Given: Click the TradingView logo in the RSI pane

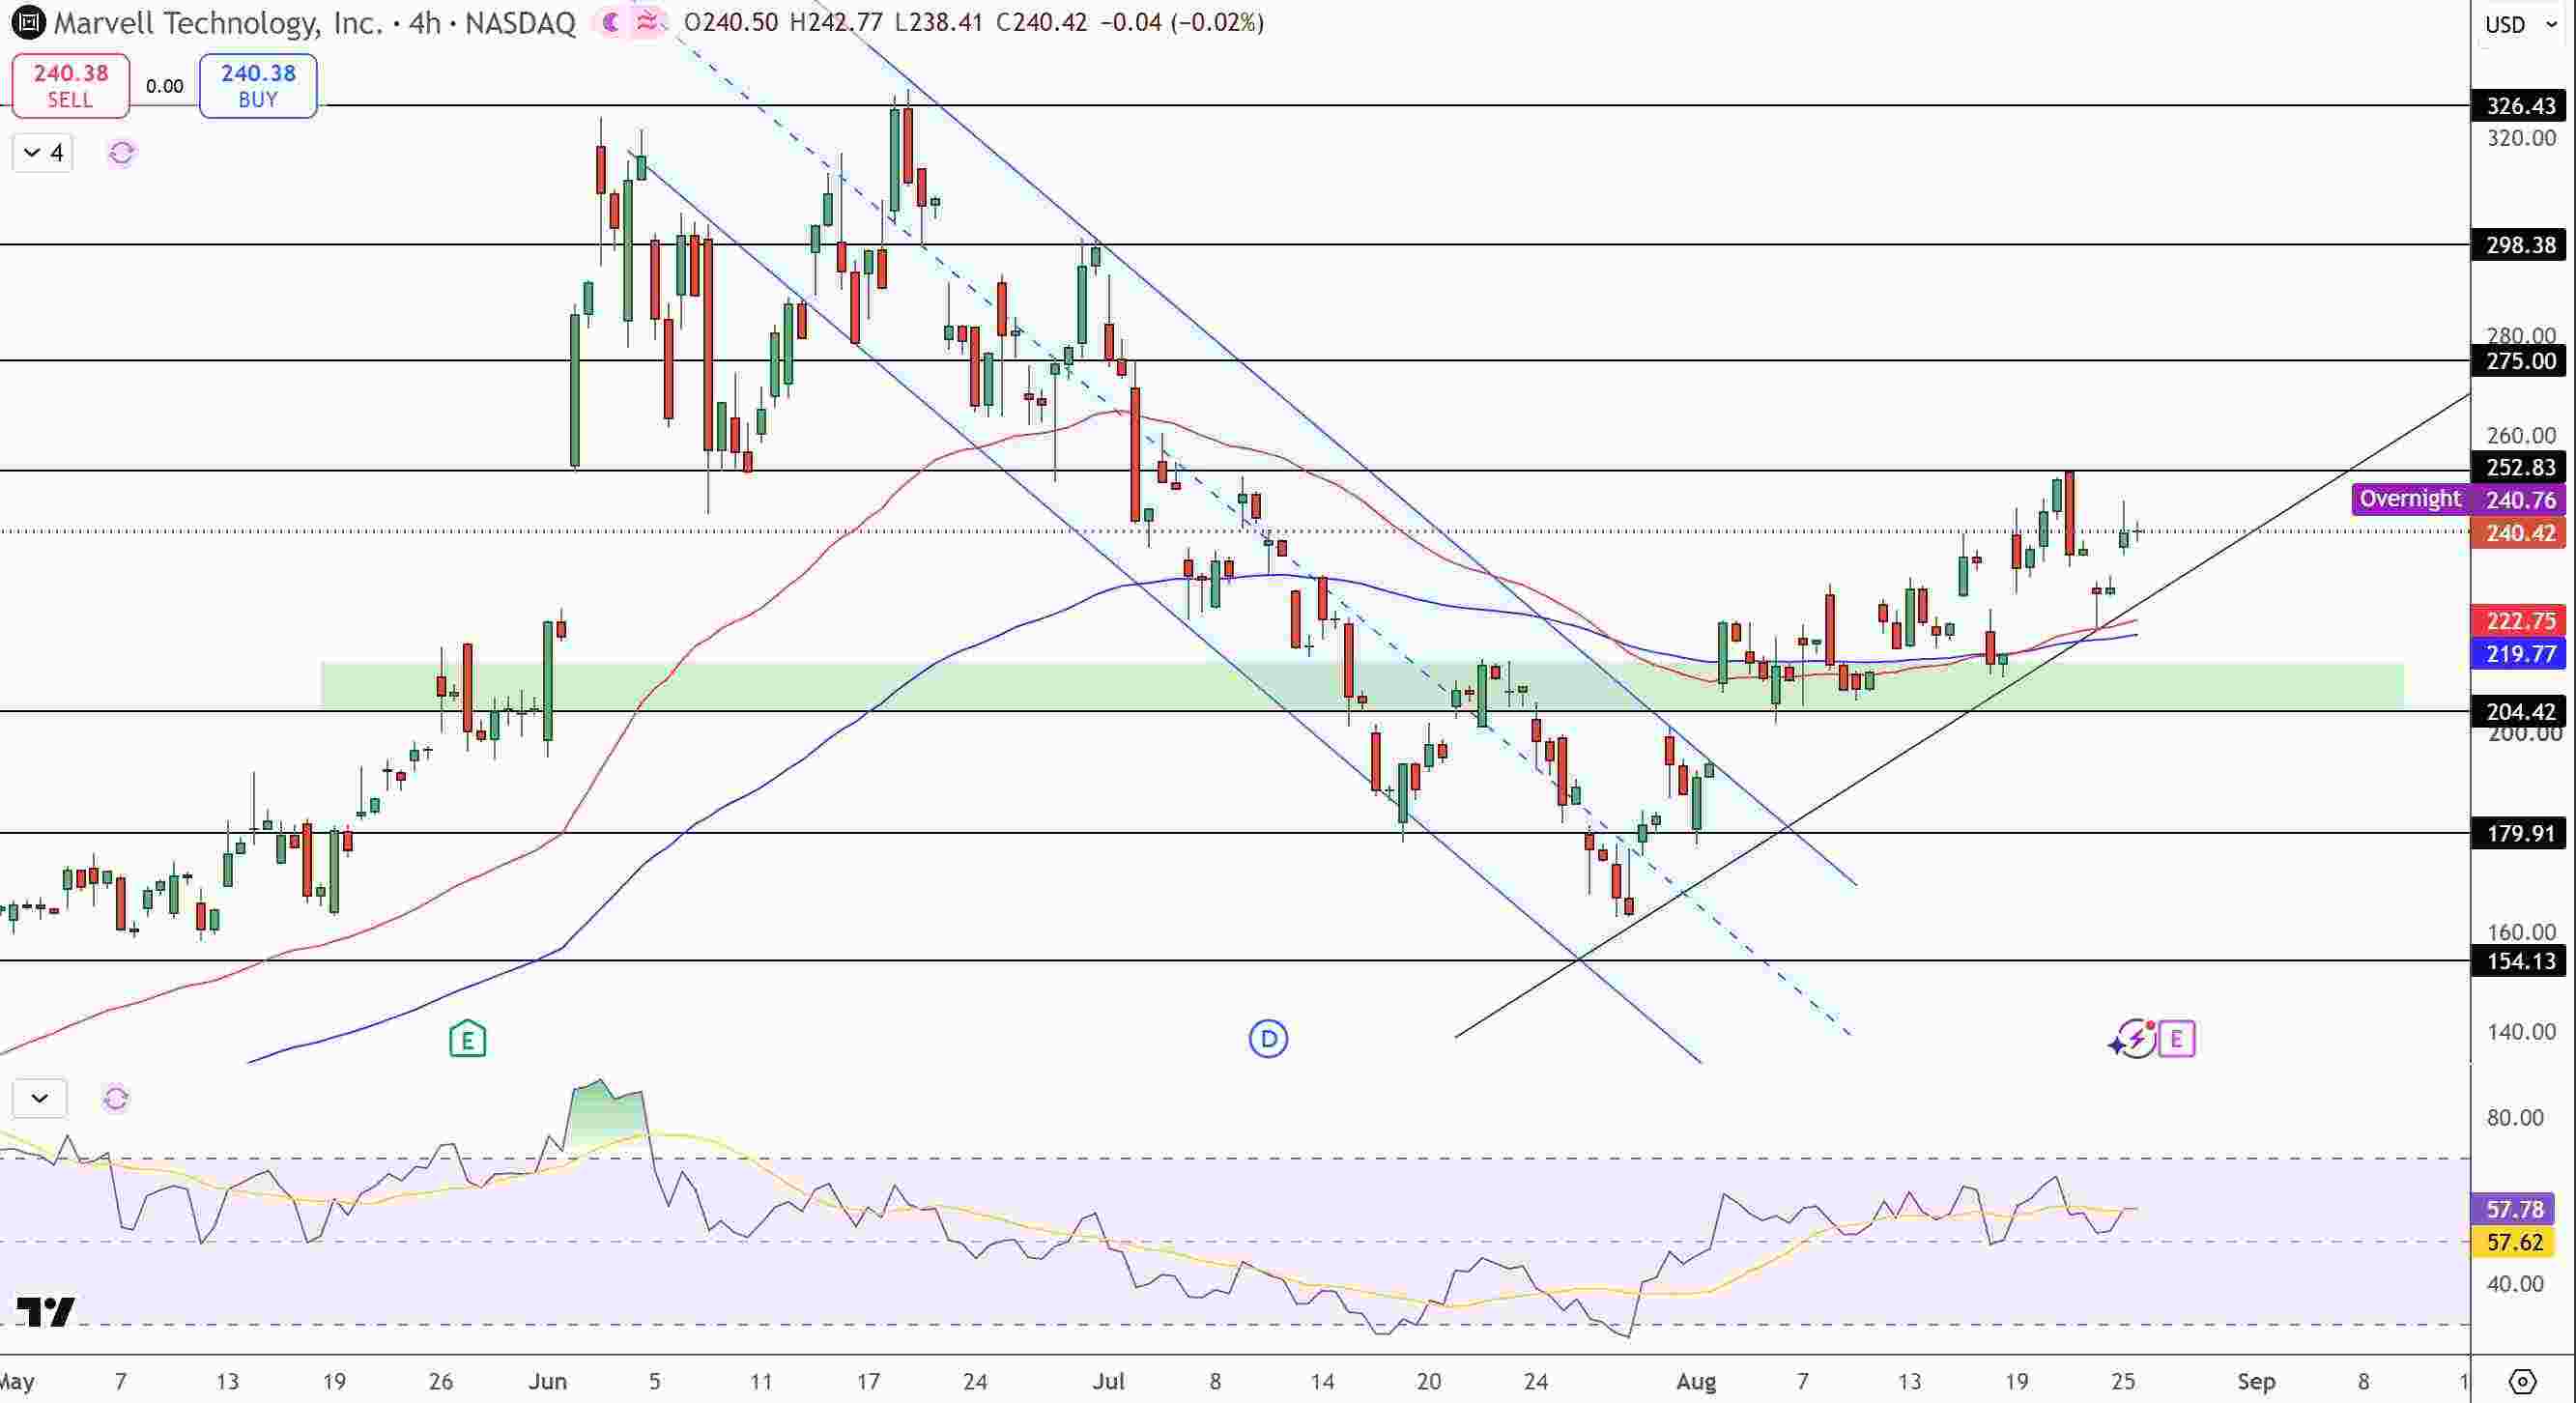Looking at the screenshot, I should click(x=46, y=1311).
